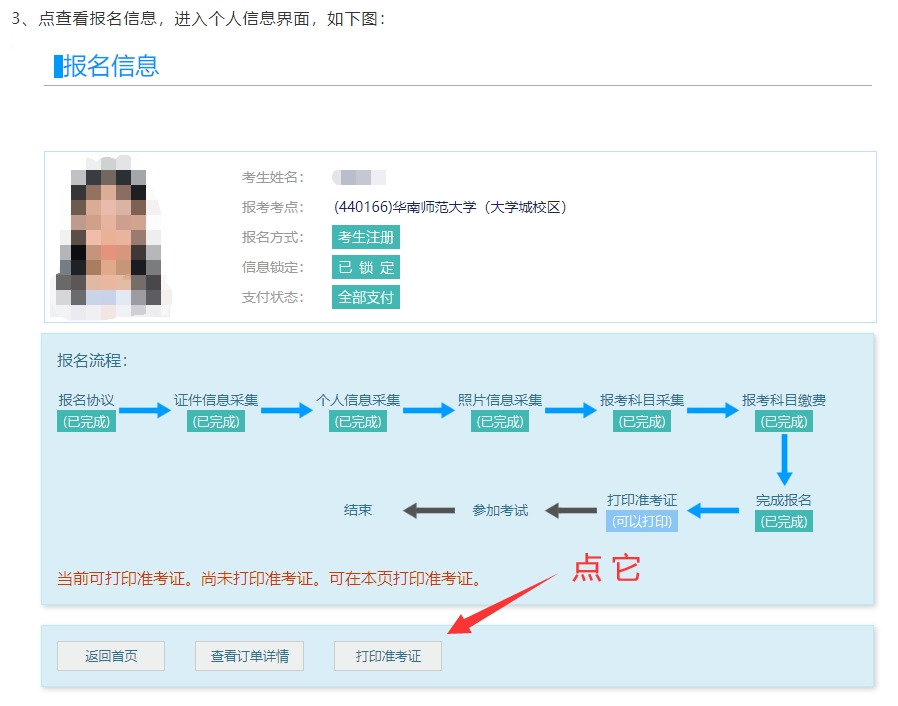Image resolution: width=898 pixels, height=706 pixels.
Task: Click the 完成报名 step label
Action: (x=784, y=500)
